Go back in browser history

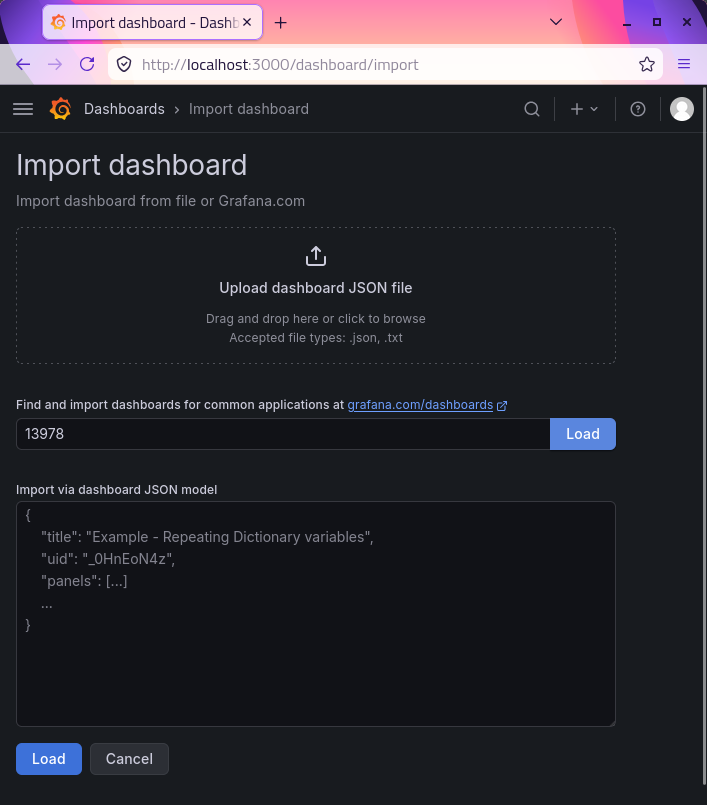pyautogui.click(x=23, y=64)
